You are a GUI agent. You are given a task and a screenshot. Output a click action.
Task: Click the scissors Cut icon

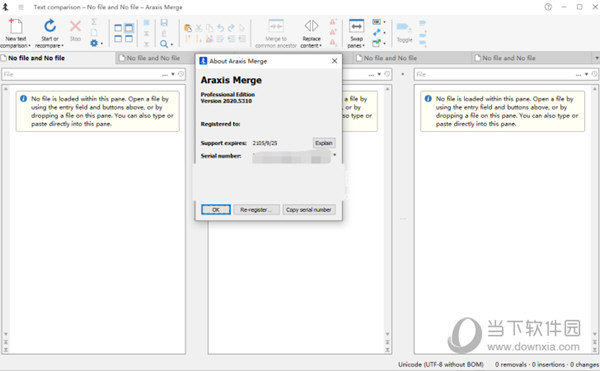pos(199,28)
